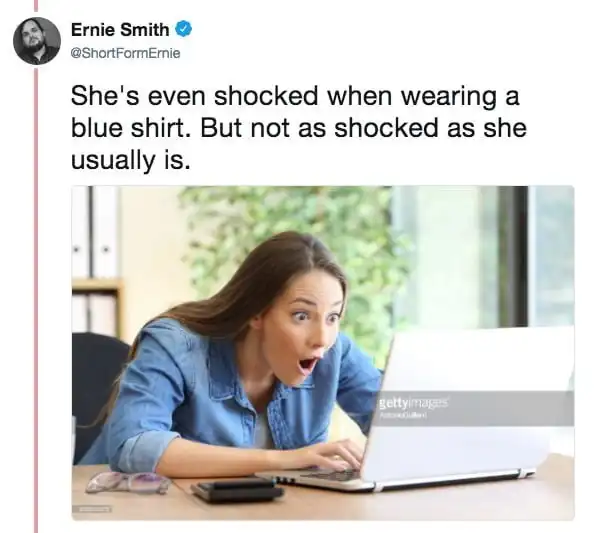
Task: Click the photographer credit under gettyimages
Action: click(404, 416)
